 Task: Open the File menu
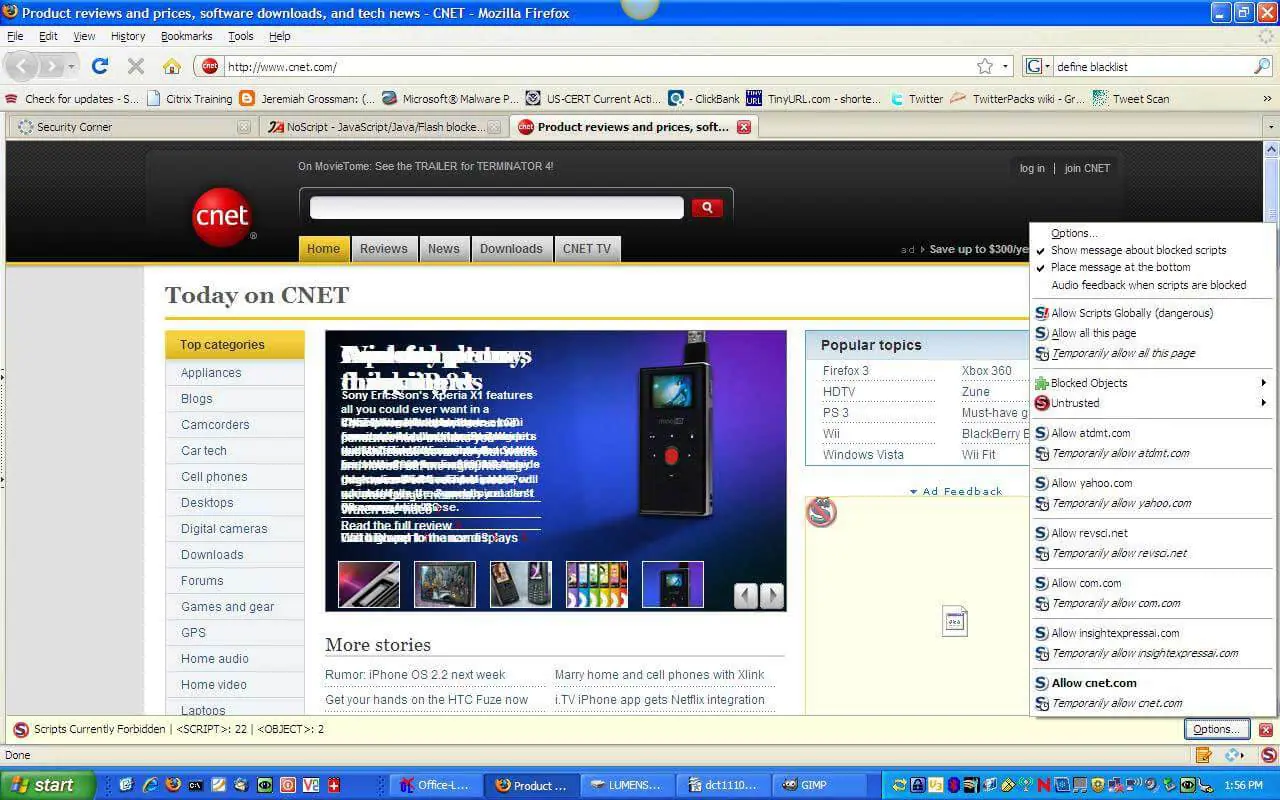coord(15,36)
